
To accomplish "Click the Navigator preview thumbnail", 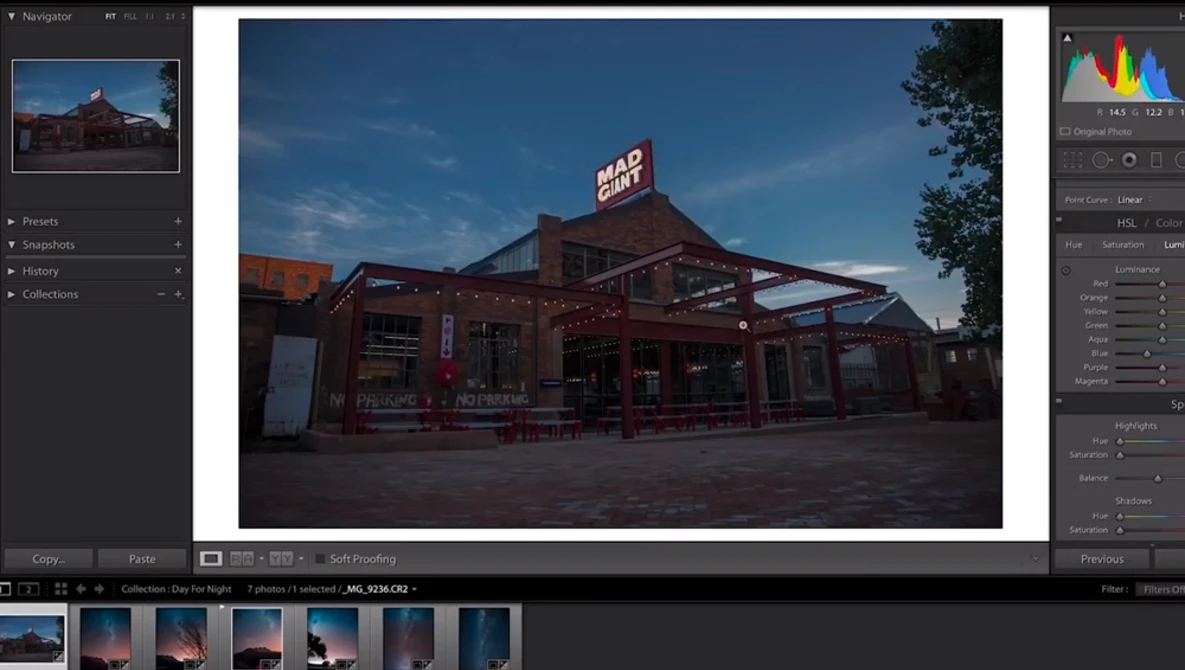I will [x=96, y=116].
